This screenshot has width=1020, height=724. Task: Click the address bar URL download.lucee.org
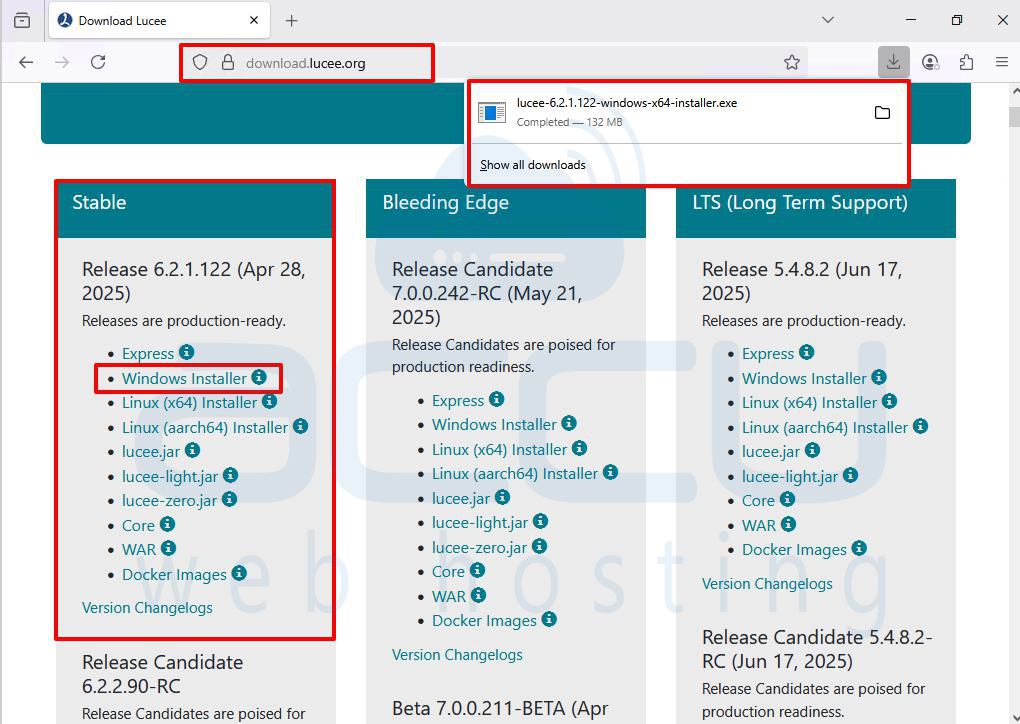306,63
